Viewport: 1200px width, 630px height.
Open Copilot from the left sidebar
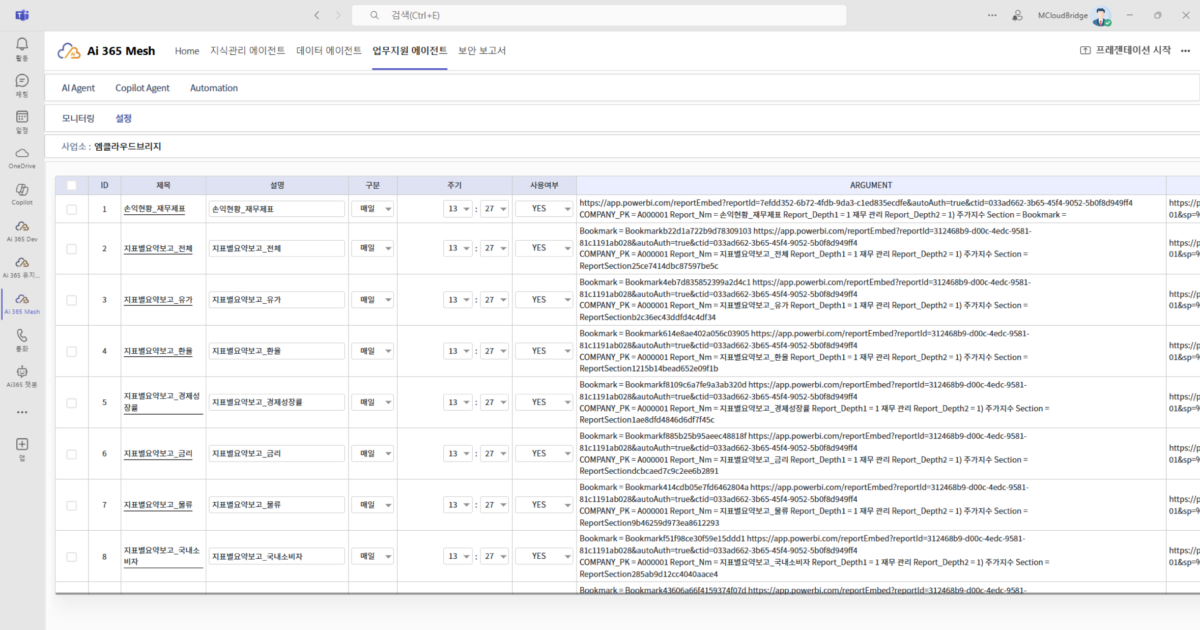pyautogui.click(x=22, y=190)
